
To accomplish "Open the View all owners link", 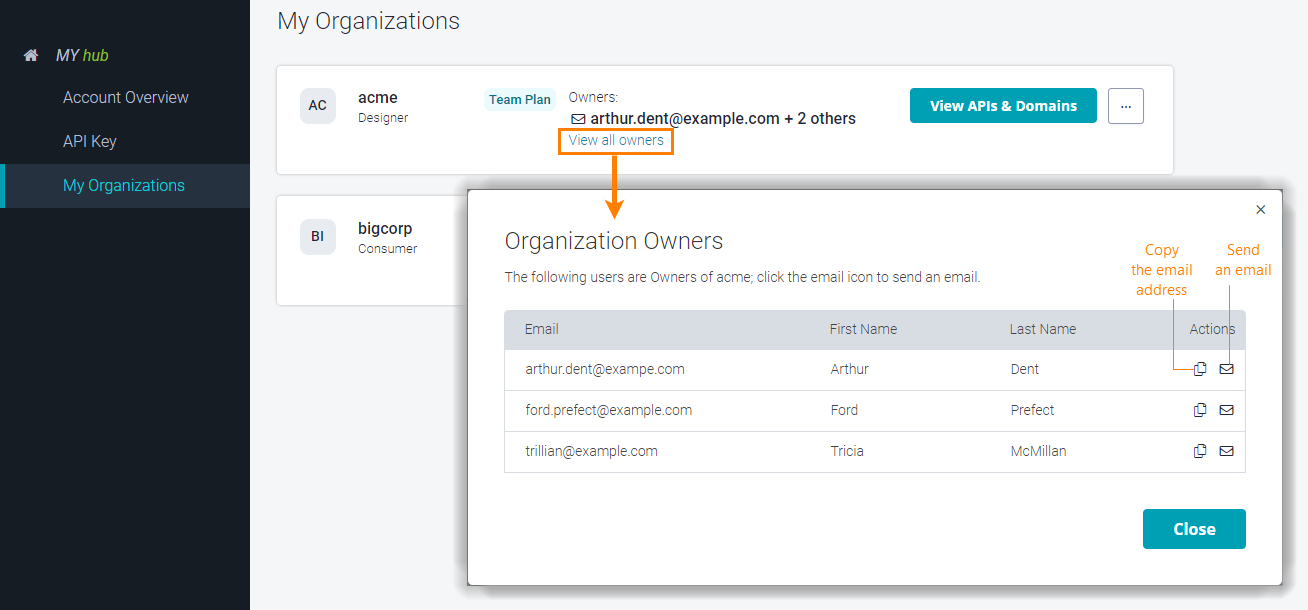I will pos(615,140).
